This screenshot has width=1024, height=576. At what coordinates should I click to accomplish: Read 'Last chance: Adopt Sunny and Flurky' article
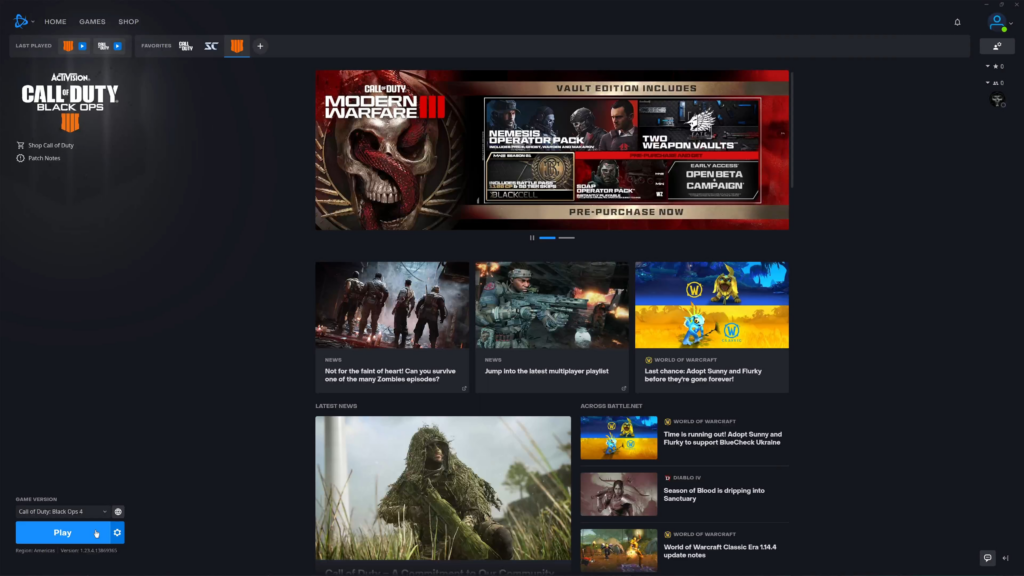(x=703, y=375)
